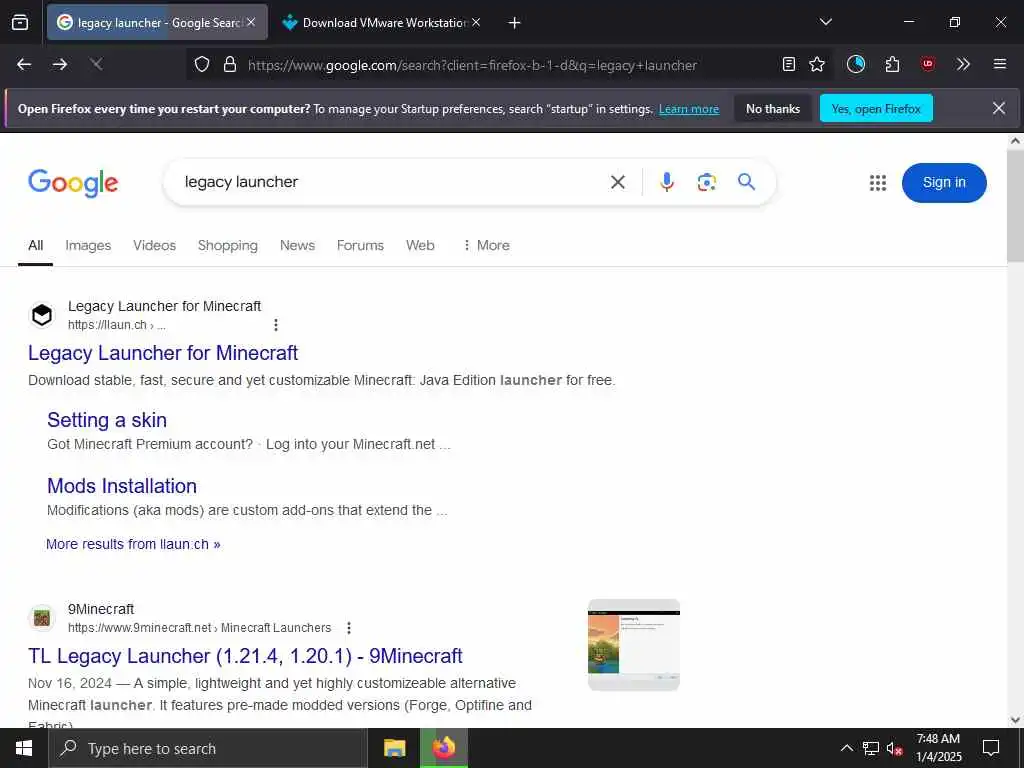Viewport: 1024px width, 768px height.
Task: Click the page vertical scrollbar thumb
Action: [x=1015, y=206]
